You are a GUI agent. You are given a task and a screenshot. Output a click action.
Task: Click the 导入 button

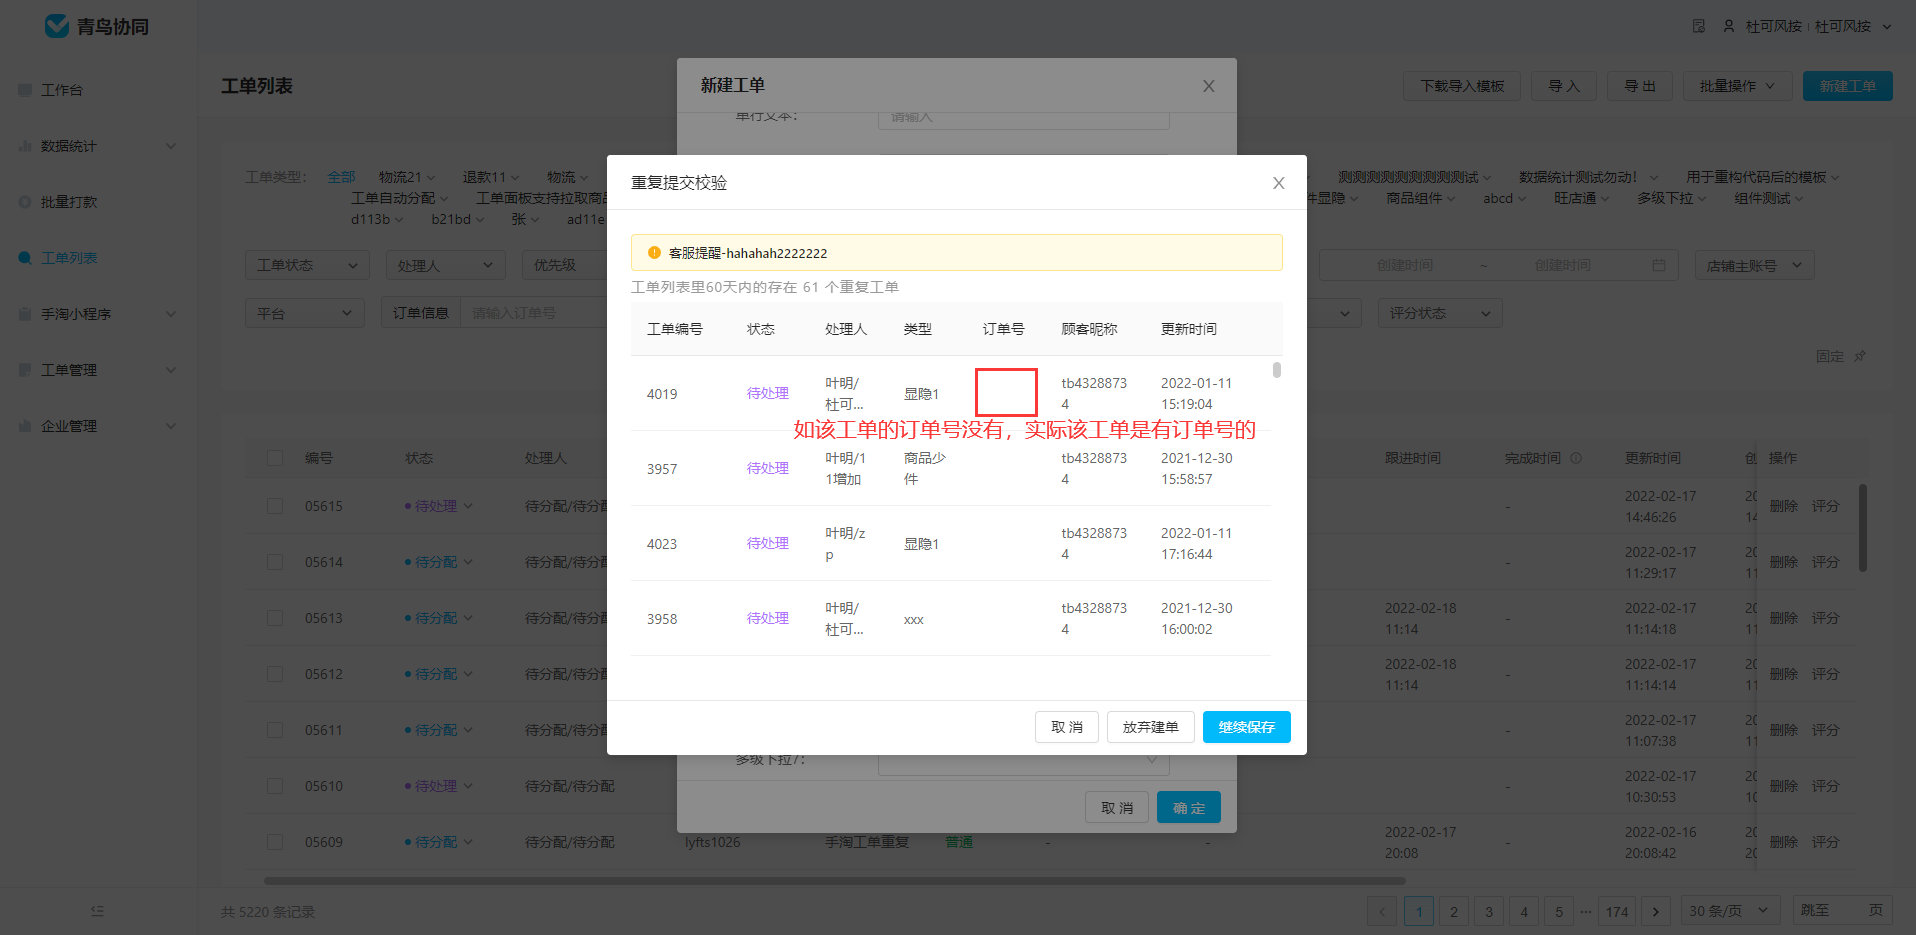[x=1564, y=86]
